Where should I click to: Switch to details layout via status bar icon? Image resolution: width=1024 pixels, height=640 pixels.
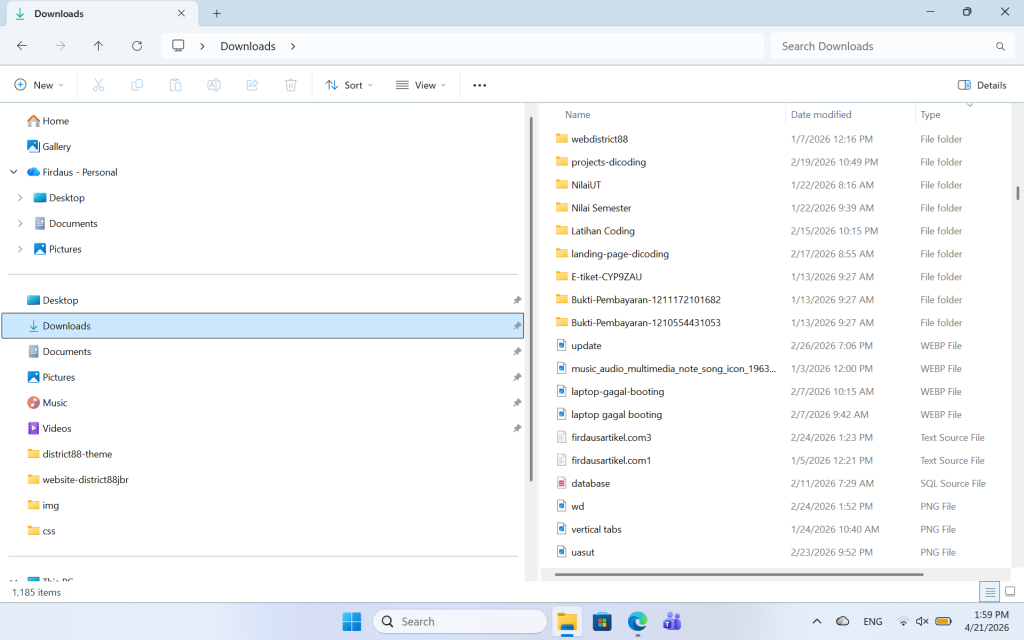pos(989,591)
